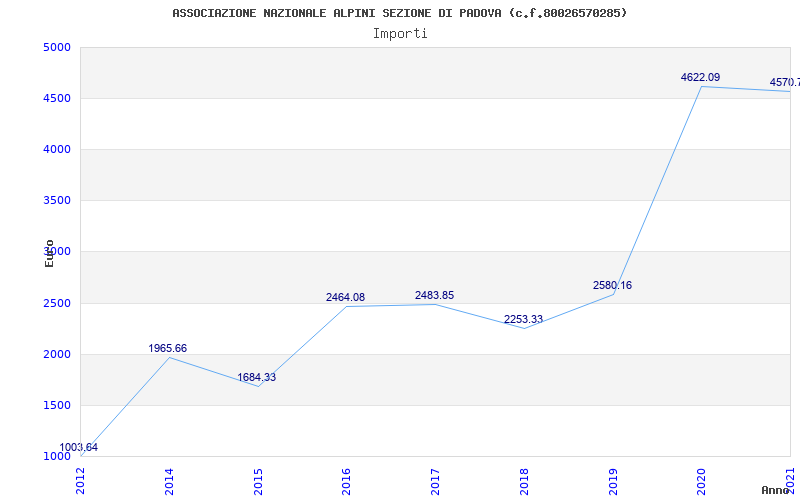
Task: Select the 1003.64 data label
Action: coord(78,447)
